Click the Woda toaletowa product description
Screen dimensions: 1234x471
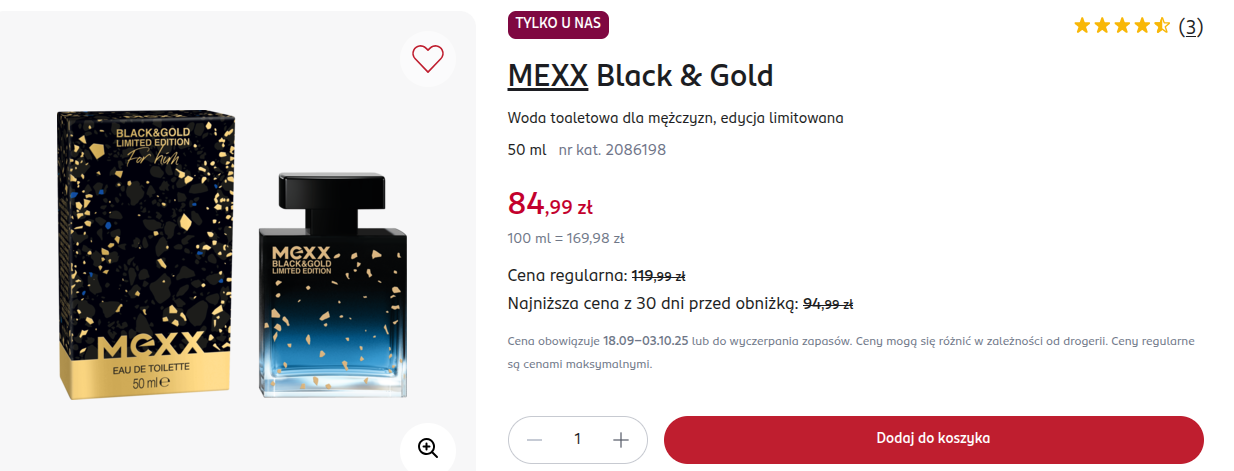(x=676, y=118)
